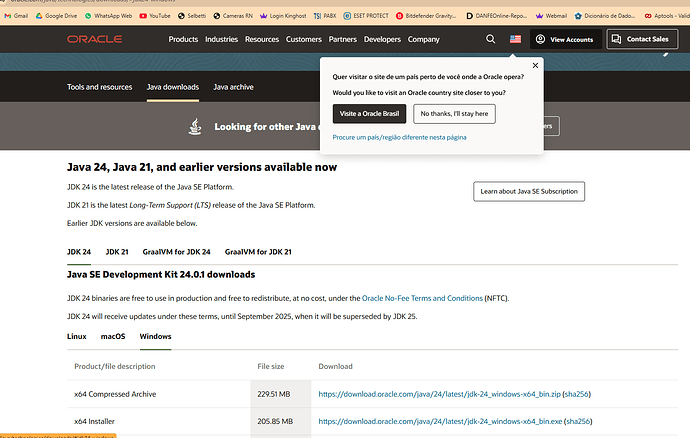Open the Resources menu

click(x=262, y=39)
